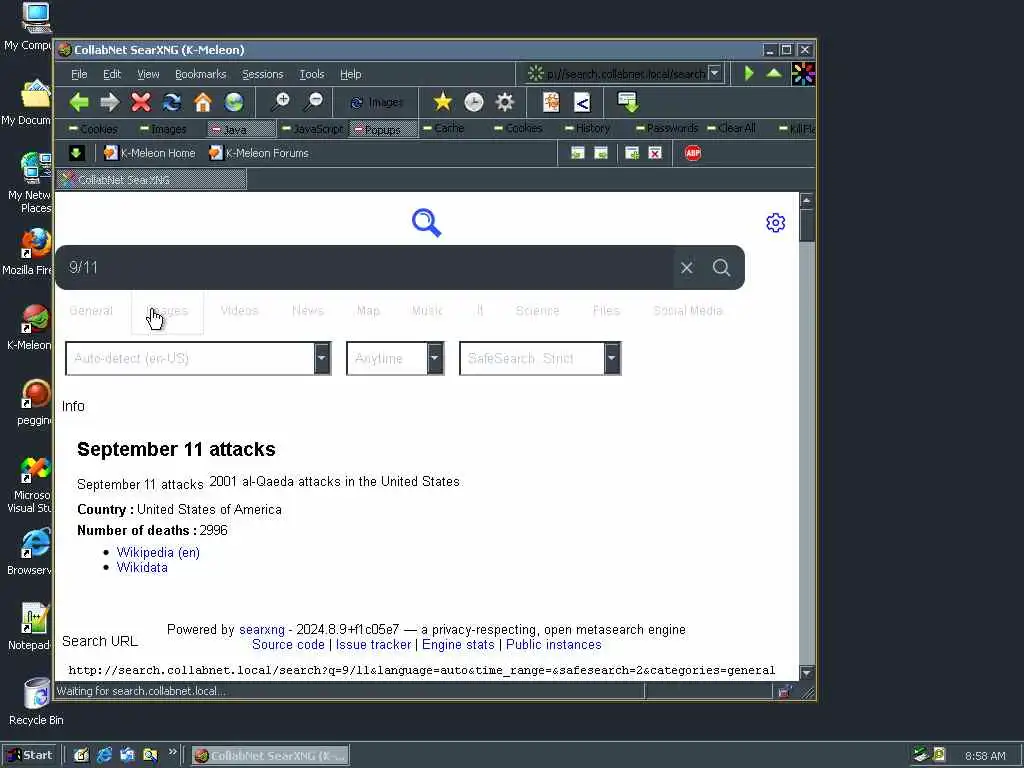
Task: Open preferences with the toolbar gear icon
Action: [x=505, y=102]
